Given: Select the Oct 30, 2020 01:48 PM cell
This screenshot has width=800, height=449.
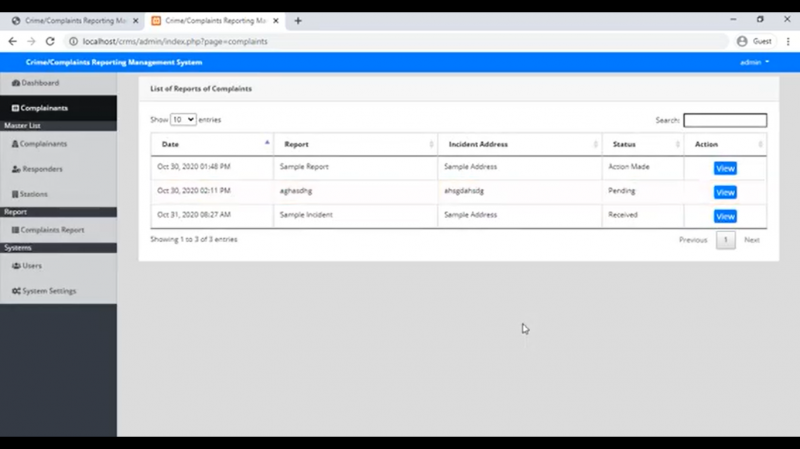Looking at the screenshot, I should click(212, 168).
